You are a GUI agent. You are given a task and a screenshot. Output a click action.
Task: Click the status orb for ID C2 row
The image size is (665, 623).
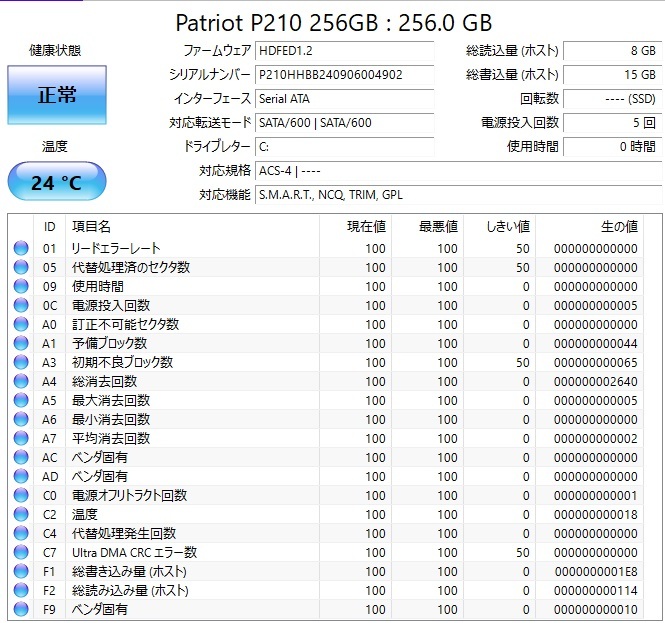(x=21, y=514)
